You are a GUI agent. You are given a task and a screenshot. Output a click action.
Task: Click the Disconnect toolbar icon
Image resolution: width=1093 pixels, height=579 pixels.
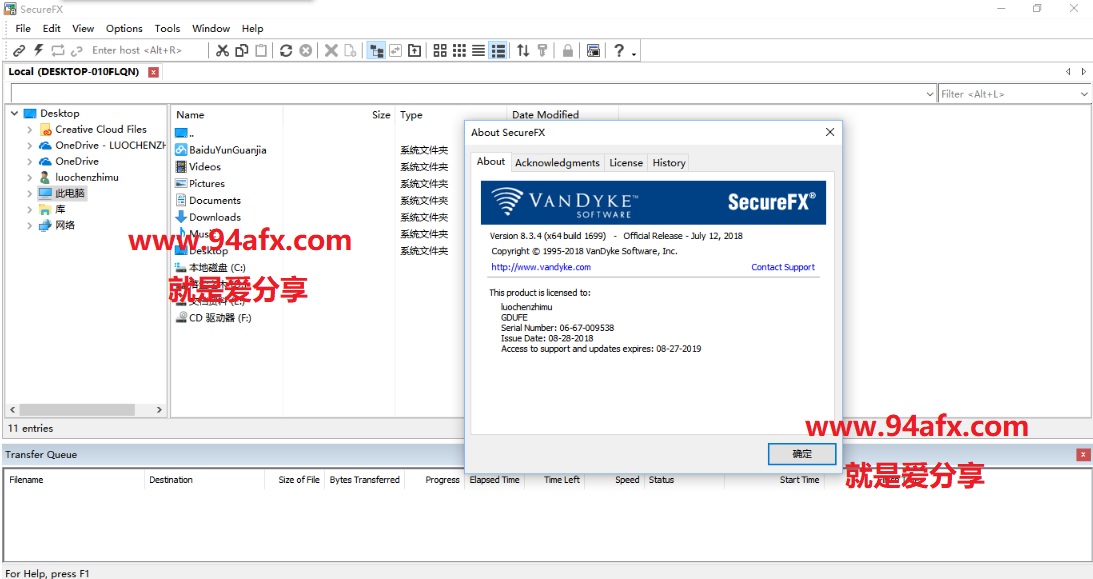click(77, 50)
